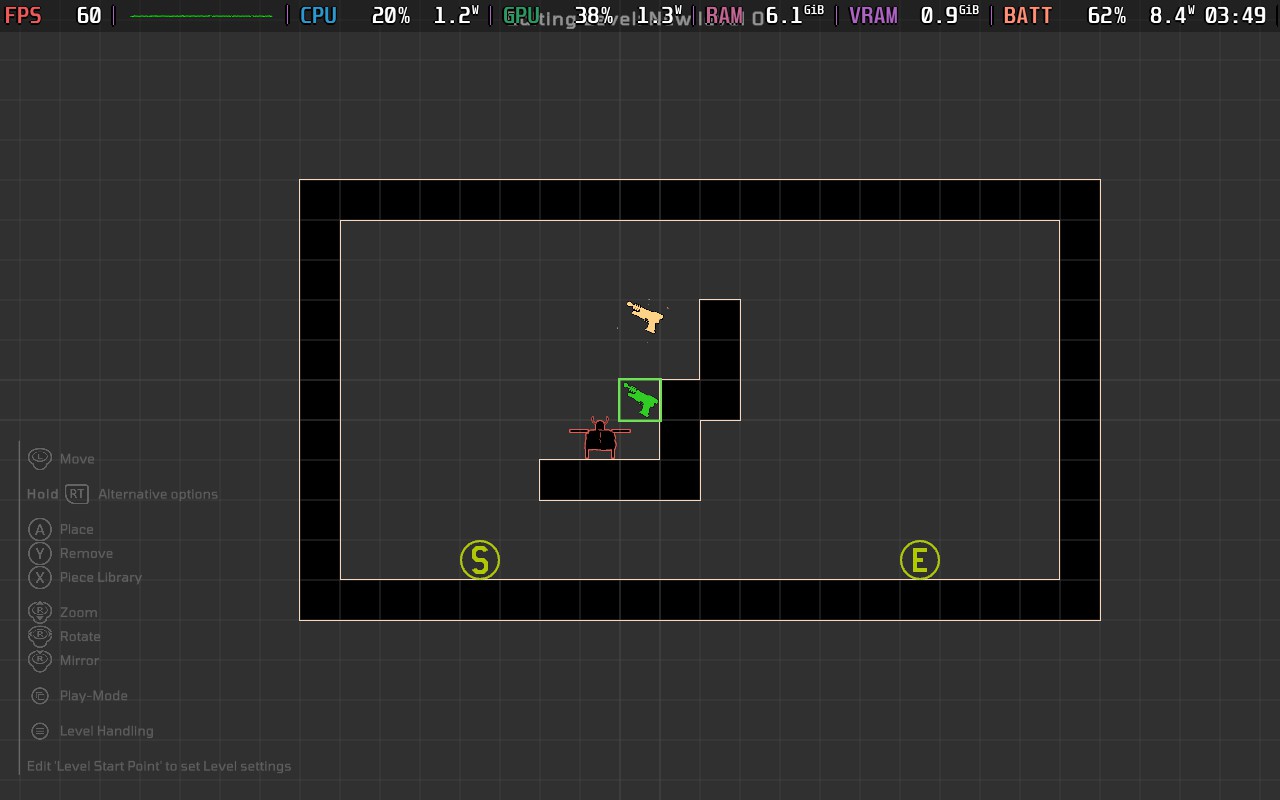
Task: Click the Zoom control icon
Action: pyautogui.click(x=40, y=612)
